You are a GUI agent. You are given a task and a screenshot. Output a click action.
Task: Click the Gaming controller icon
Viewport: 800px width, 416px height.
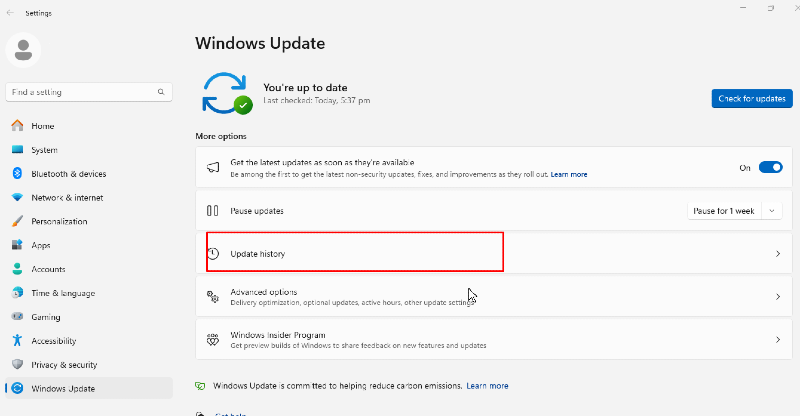pyautogui.click(x=17, y=316)
